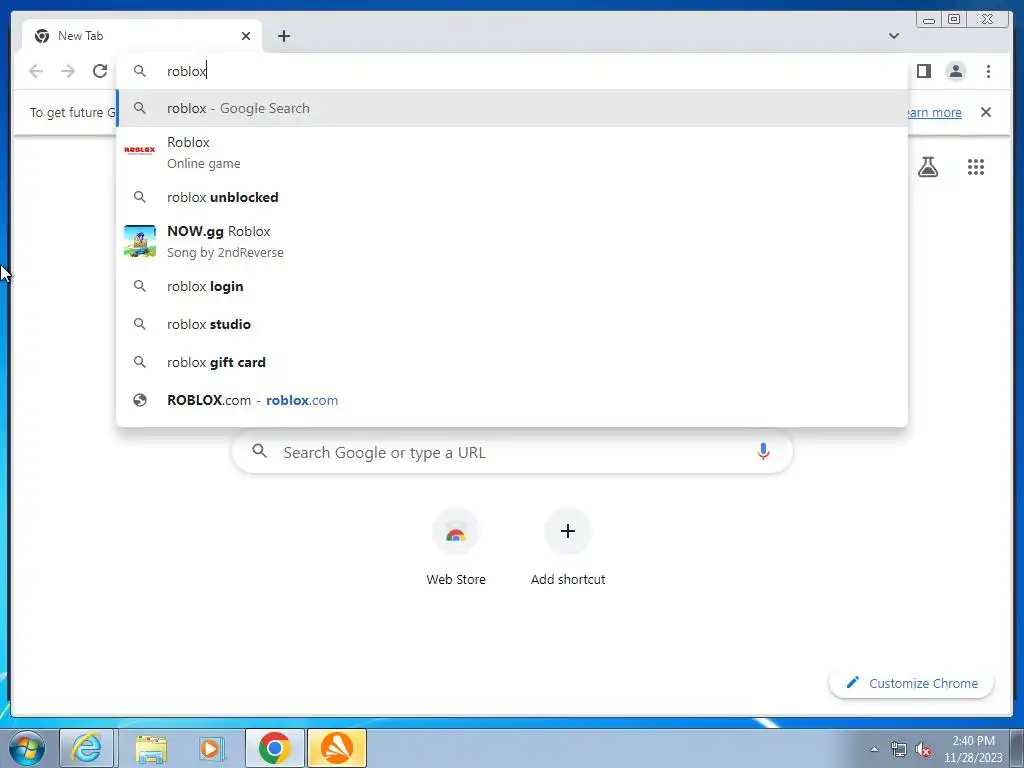Choose the Roblox Online game suggestion

512,152
